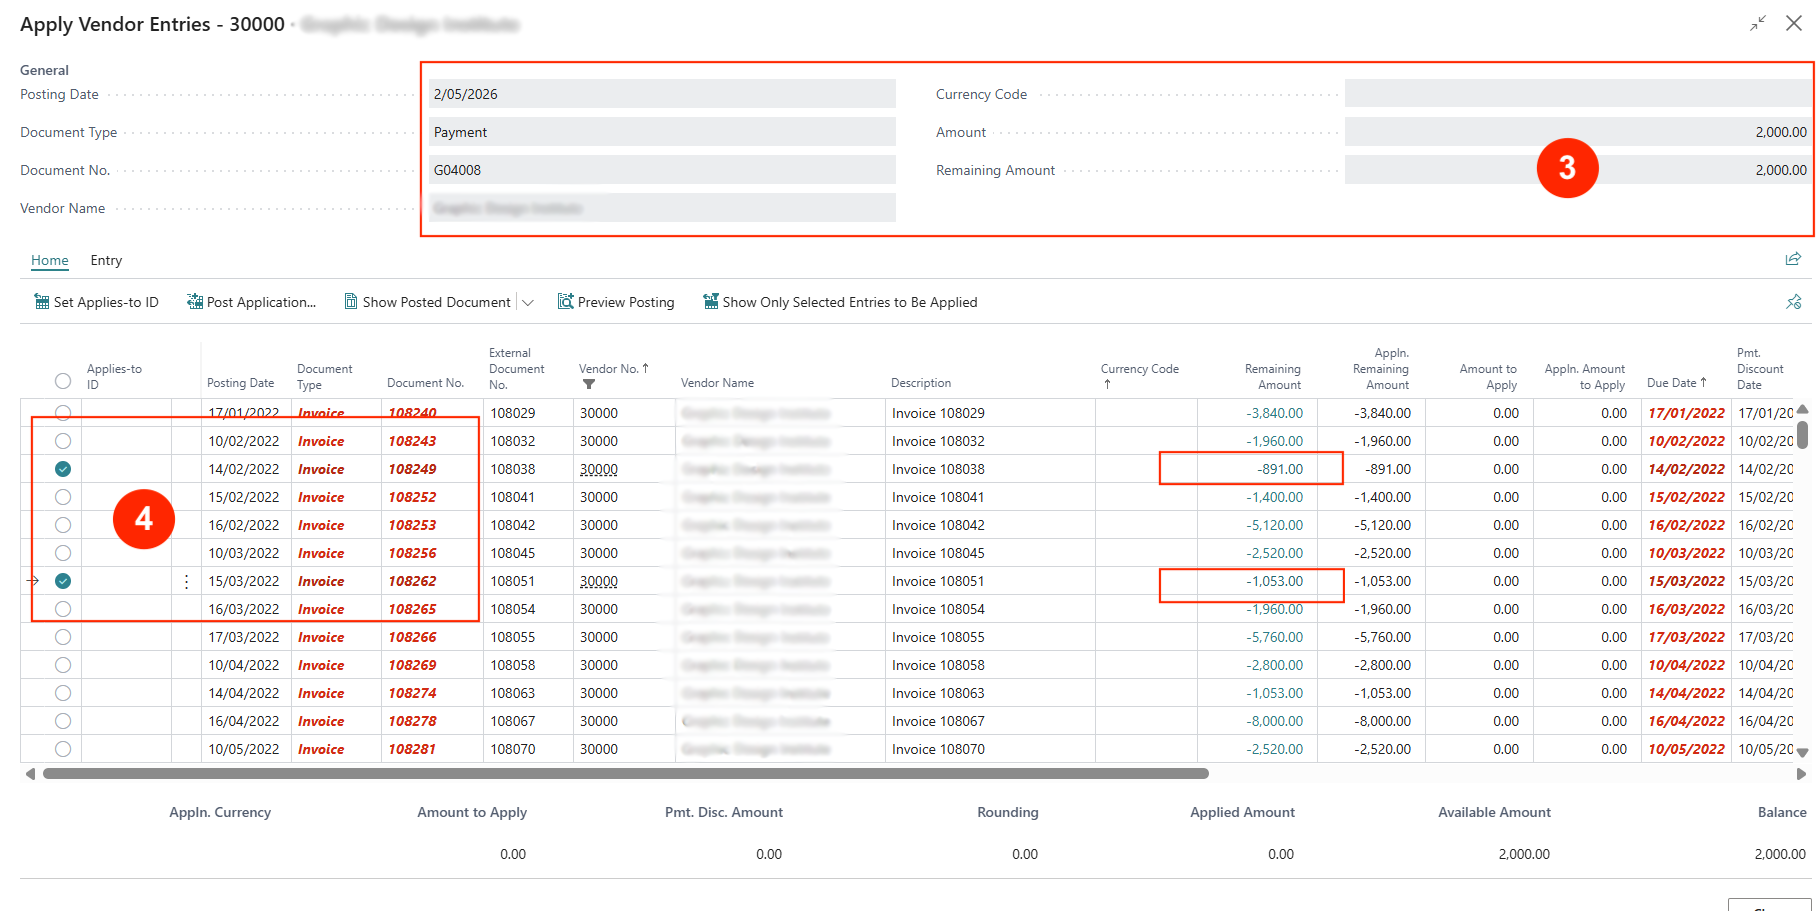Select the row for invoice 108243

[63, 441]
